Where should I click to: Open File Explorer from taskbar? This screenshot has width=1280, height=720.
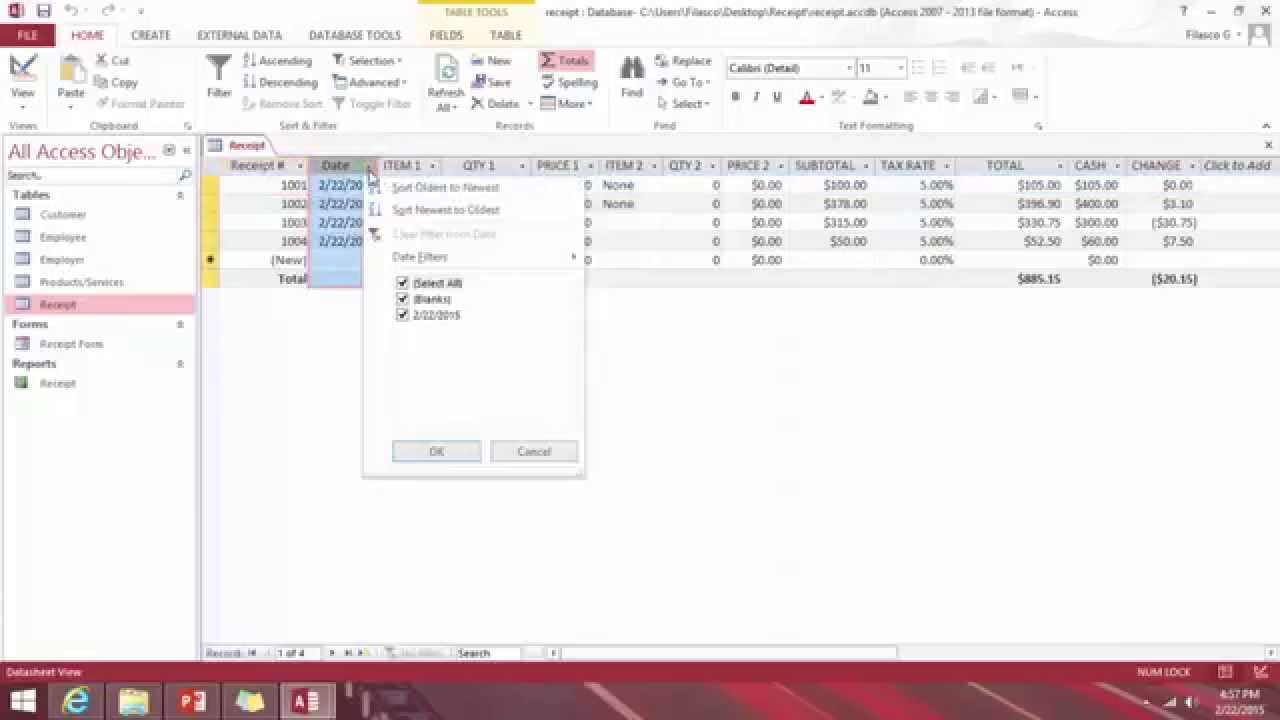click(x=134, y=702)
